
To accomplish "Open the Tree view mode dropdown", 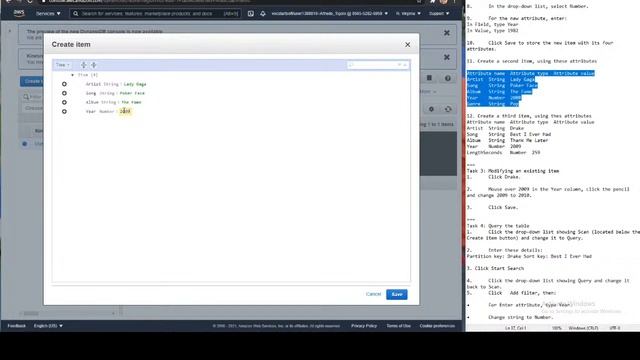I will (x=62, y=65).
